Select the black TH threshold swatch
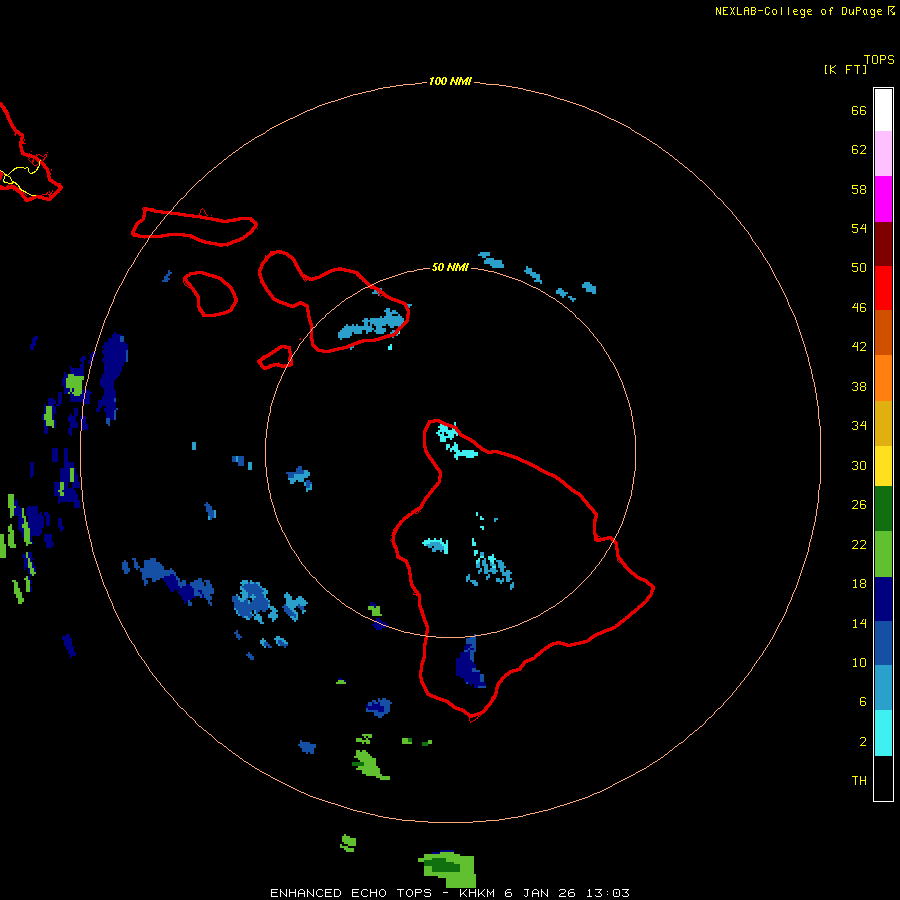The width and height of the screenshot is (900, 900). point(883,778)
